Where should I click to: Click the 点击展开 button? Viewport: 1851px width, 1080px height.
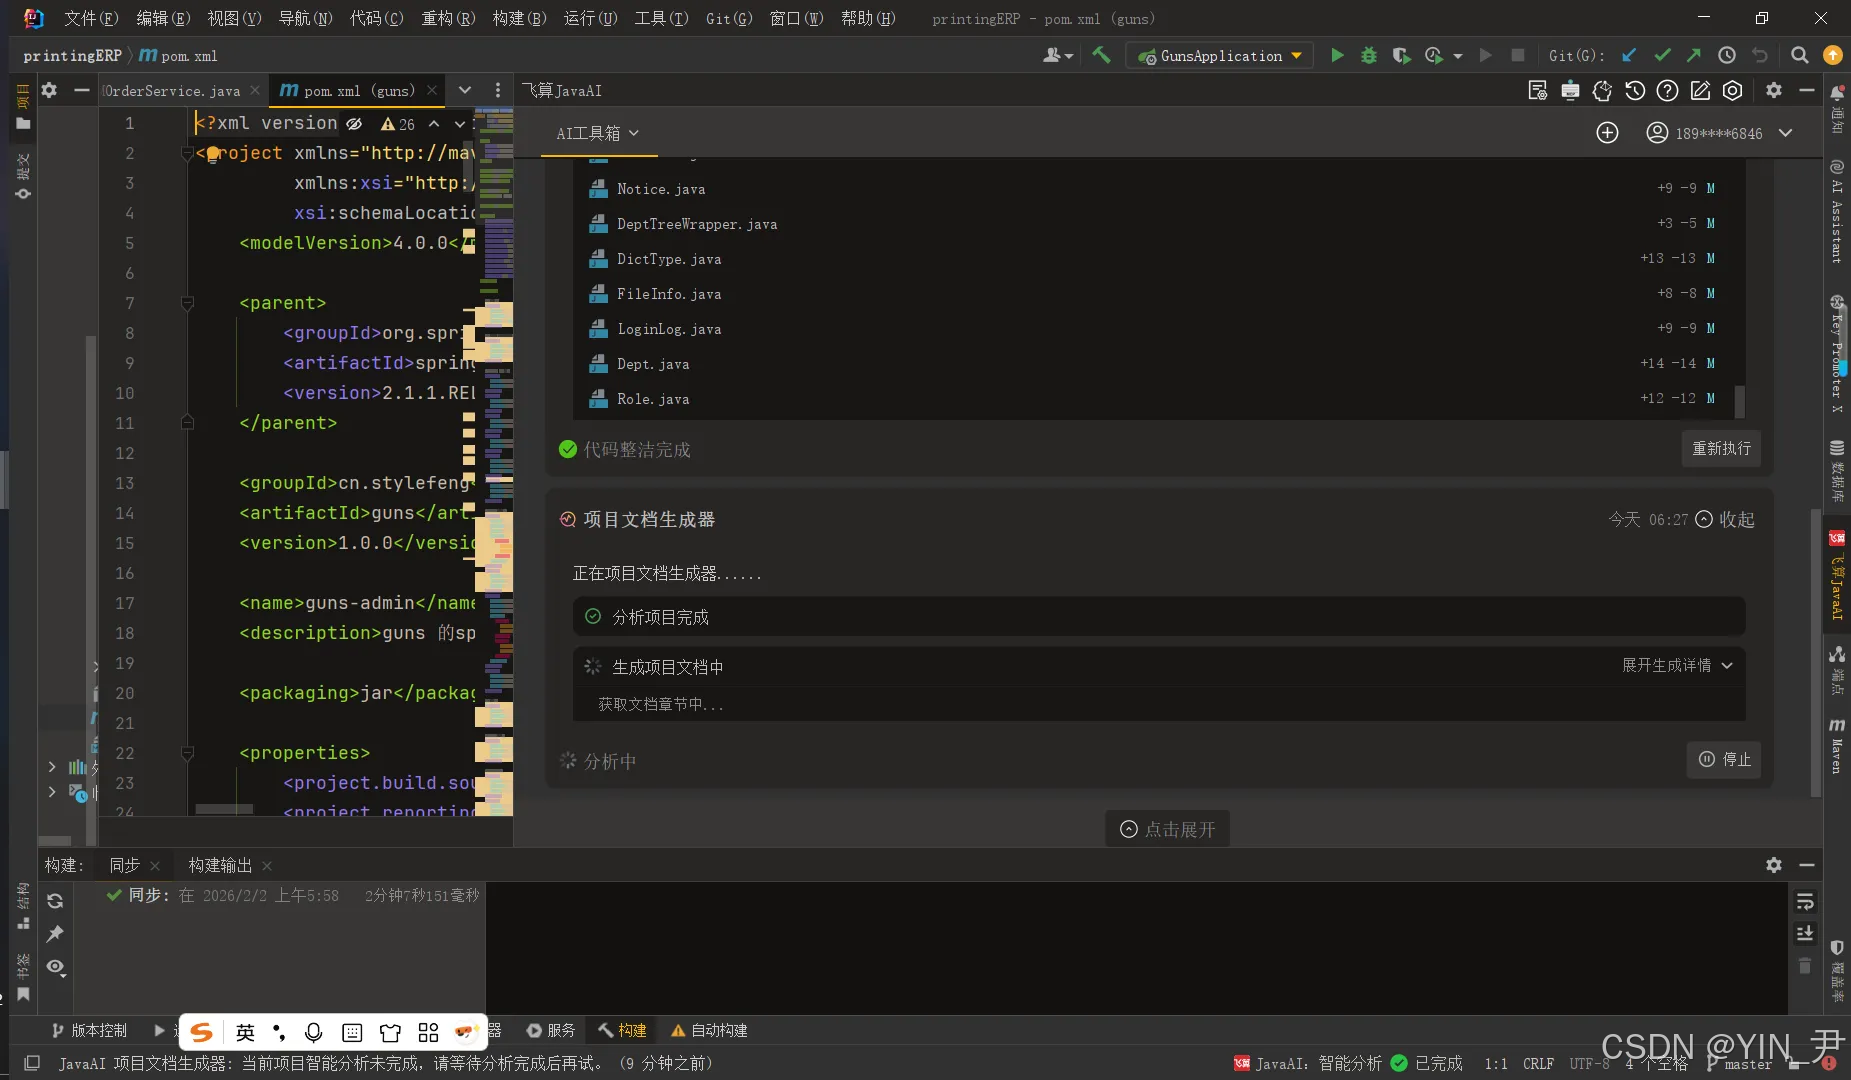1167,829
